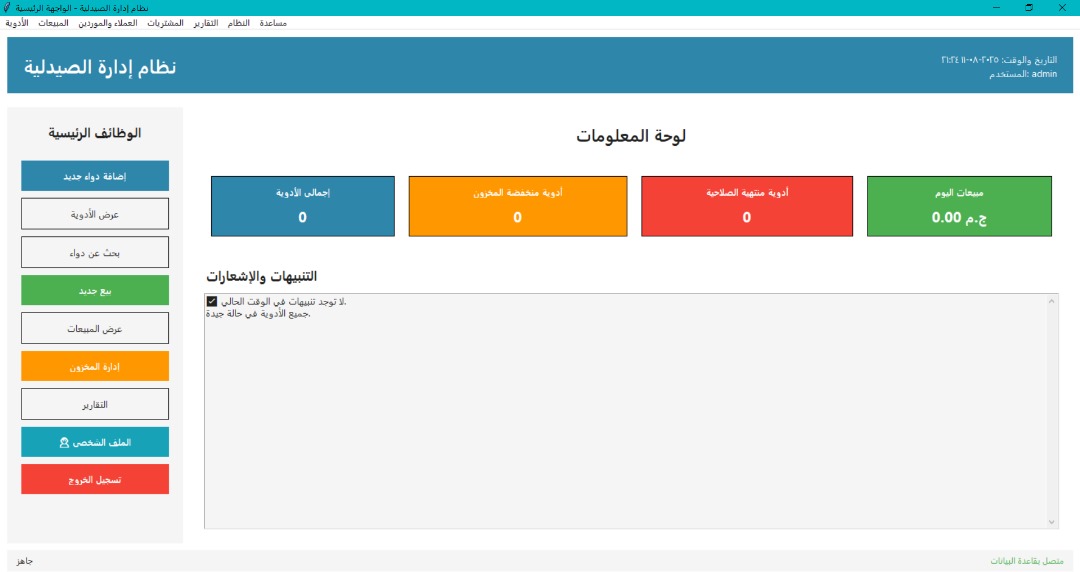Open the المشتريات menu

pyautogui.click(x=165, y=23)
